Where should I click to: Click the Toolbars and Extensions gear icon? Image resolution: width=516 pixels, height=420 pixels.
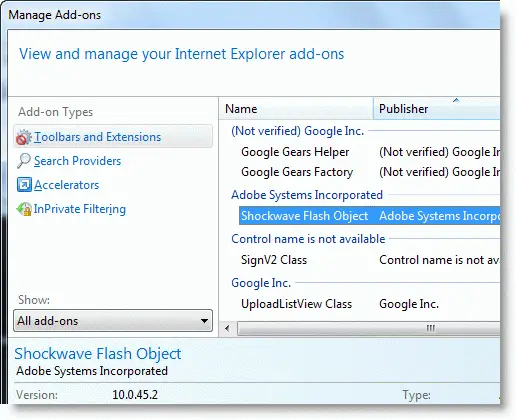pos(23,137)
